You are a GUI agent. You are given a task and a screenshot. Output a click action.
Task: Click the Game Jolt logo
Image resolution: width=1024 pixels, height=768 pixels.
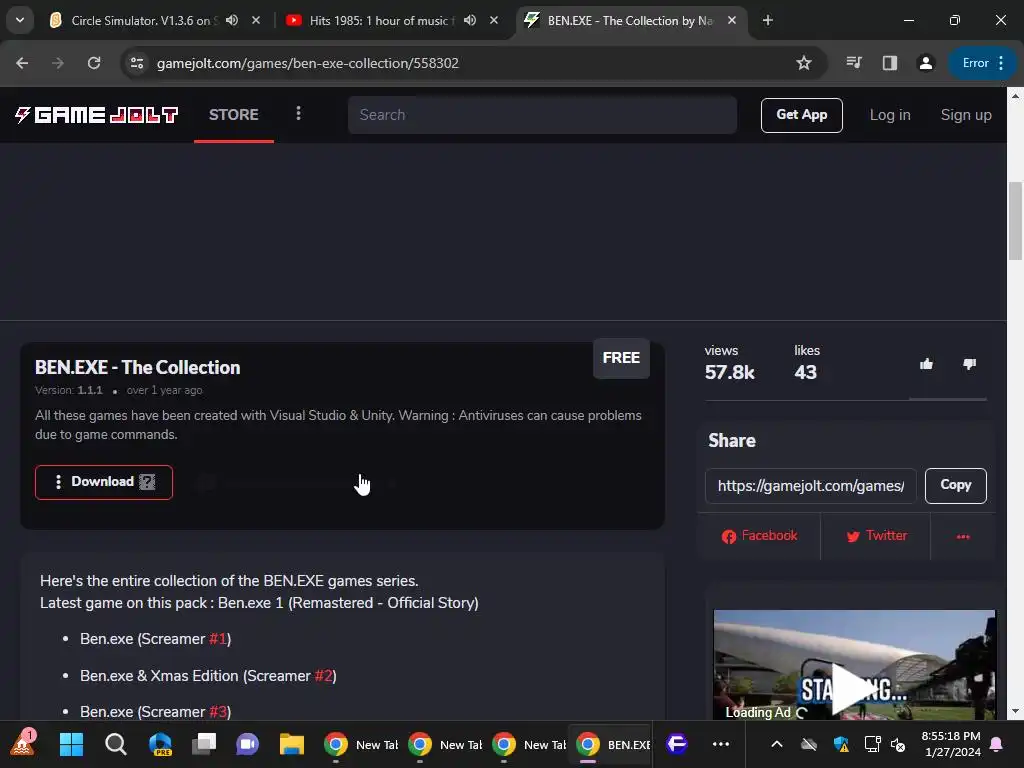coord(97,115)
